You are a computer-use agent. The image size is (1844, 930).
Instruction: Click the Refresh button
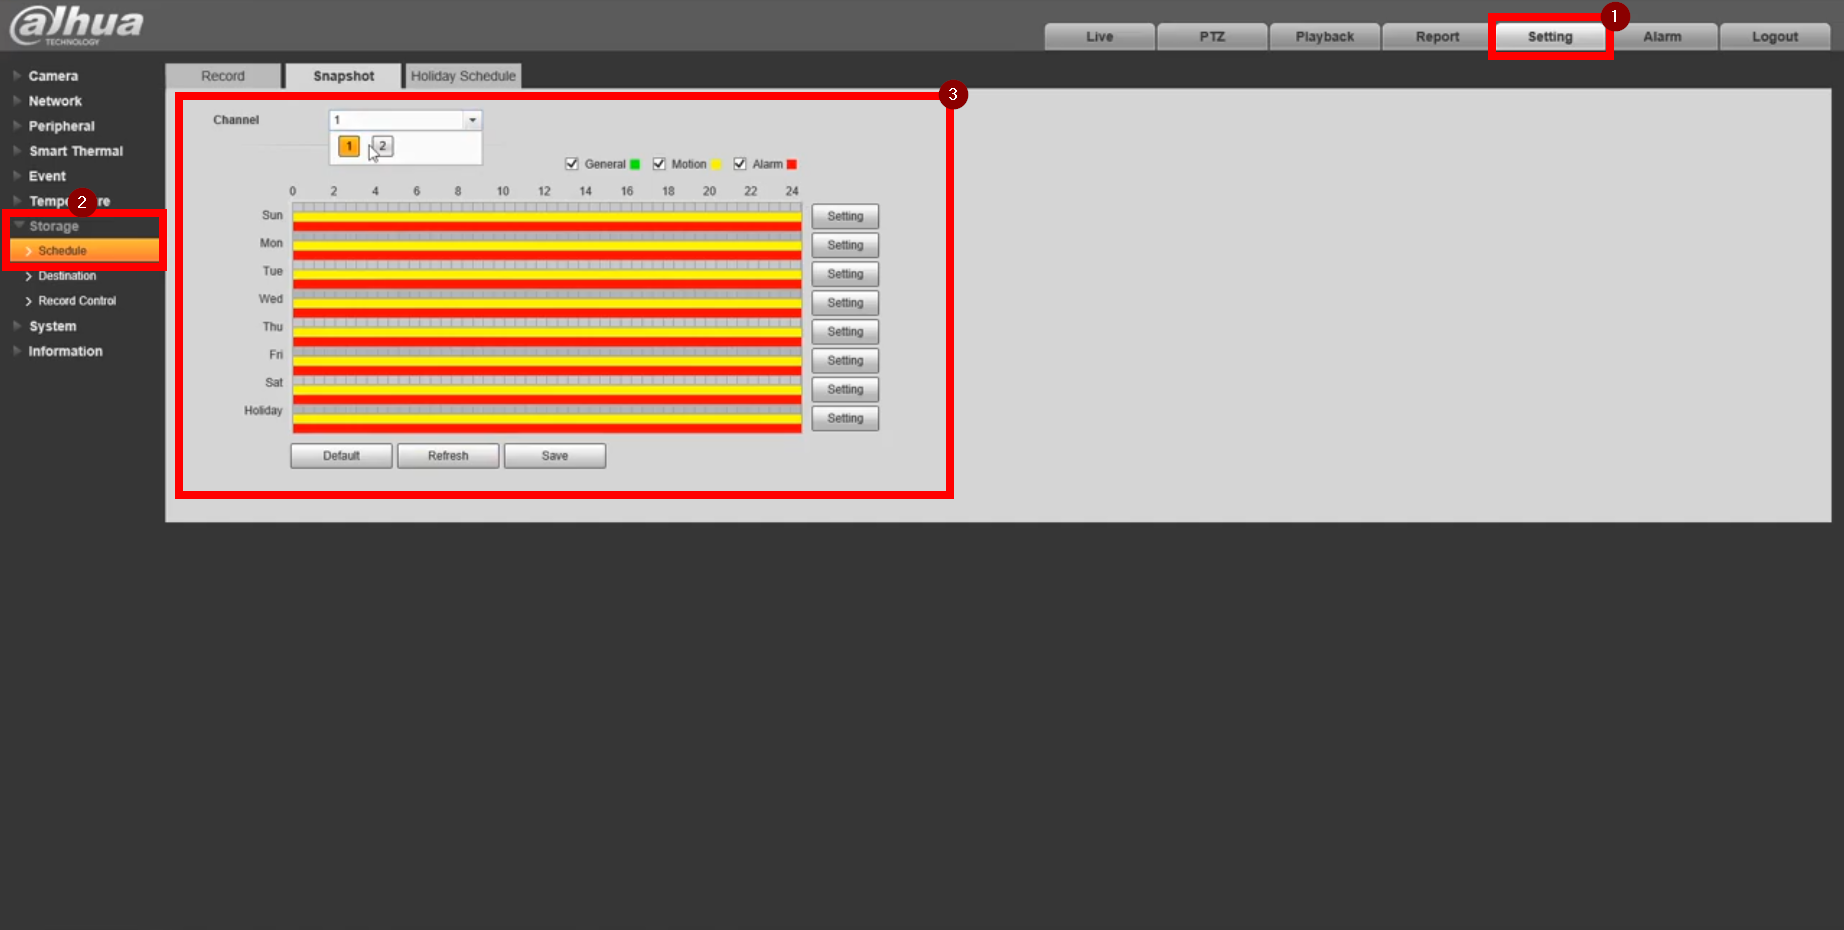[448, 456]
